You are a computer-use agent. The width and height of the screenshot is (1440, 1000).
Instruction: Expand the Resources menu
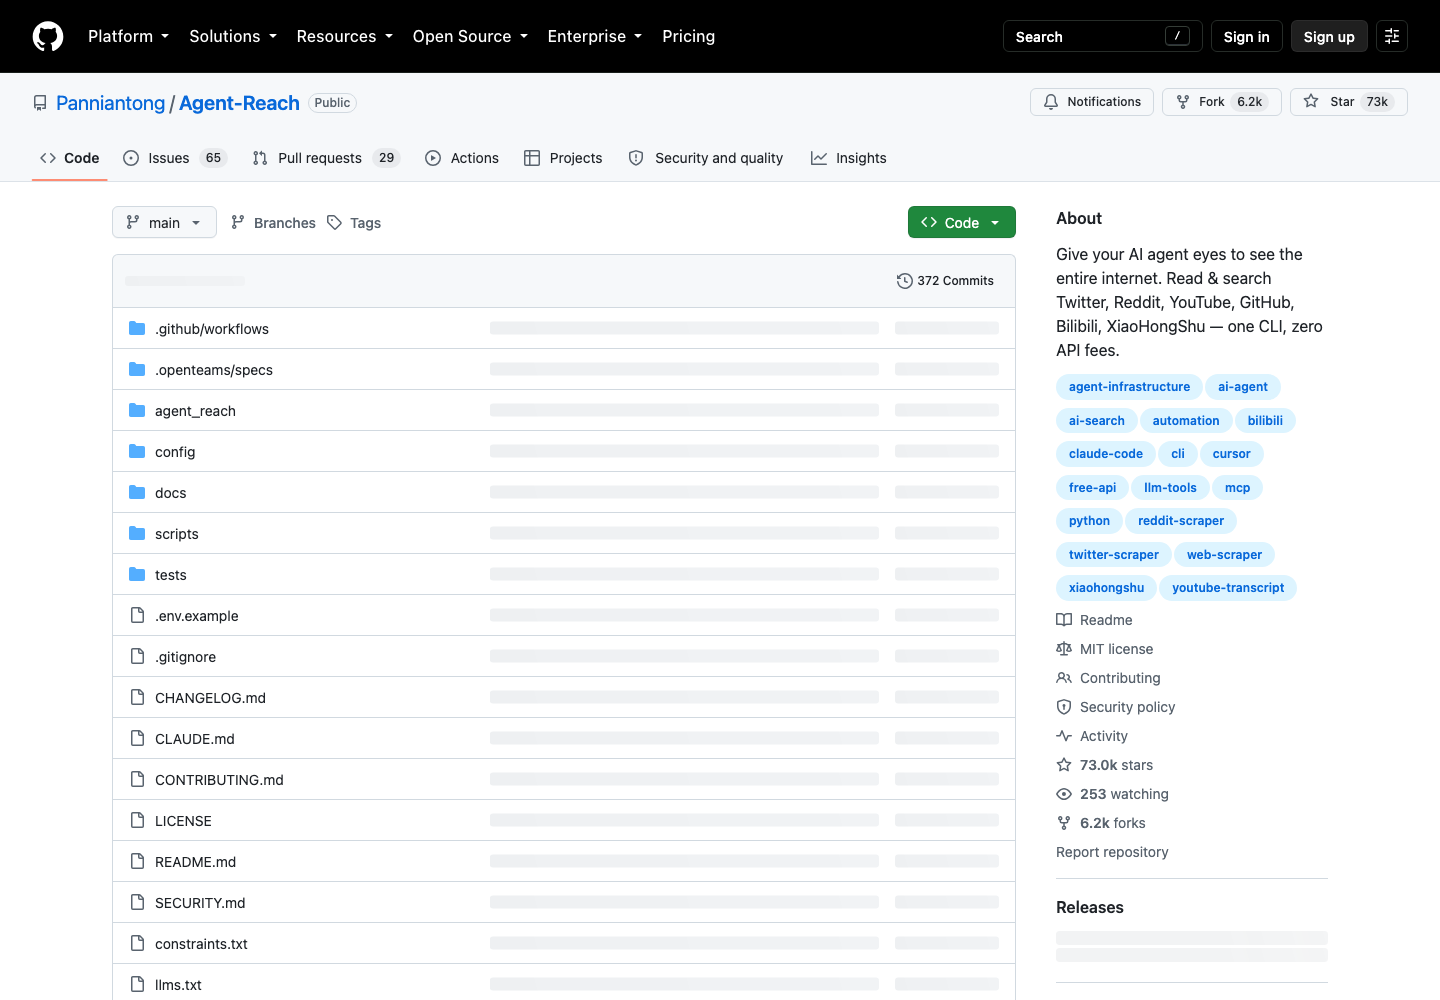tap(344, 36)
